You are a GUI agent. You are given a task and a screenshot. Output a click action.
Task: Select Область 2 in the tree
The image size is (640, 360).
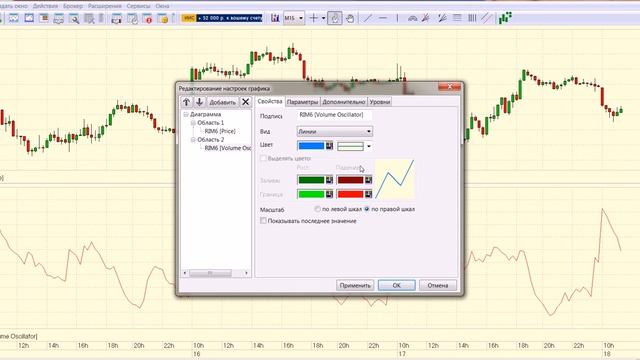point(211,140)
